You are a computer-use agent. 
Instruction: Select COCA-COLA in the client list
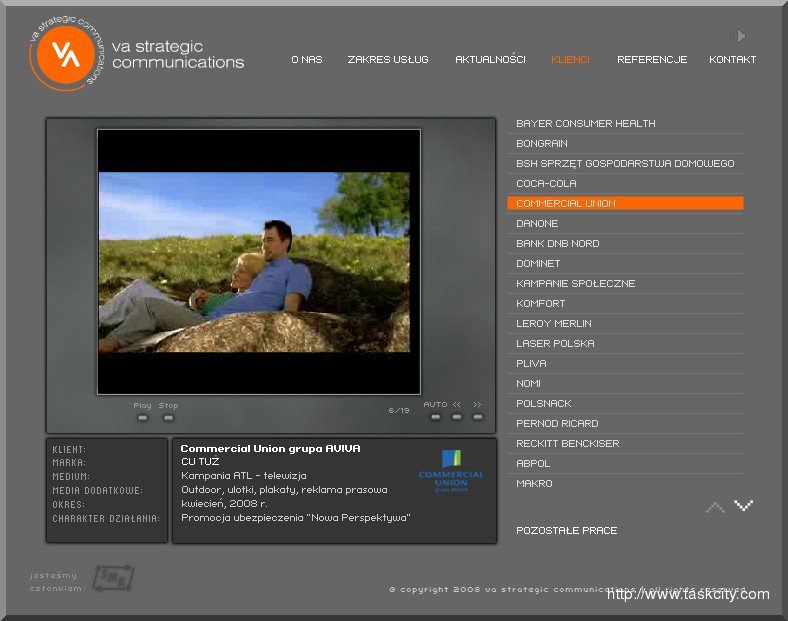[546, 184]
